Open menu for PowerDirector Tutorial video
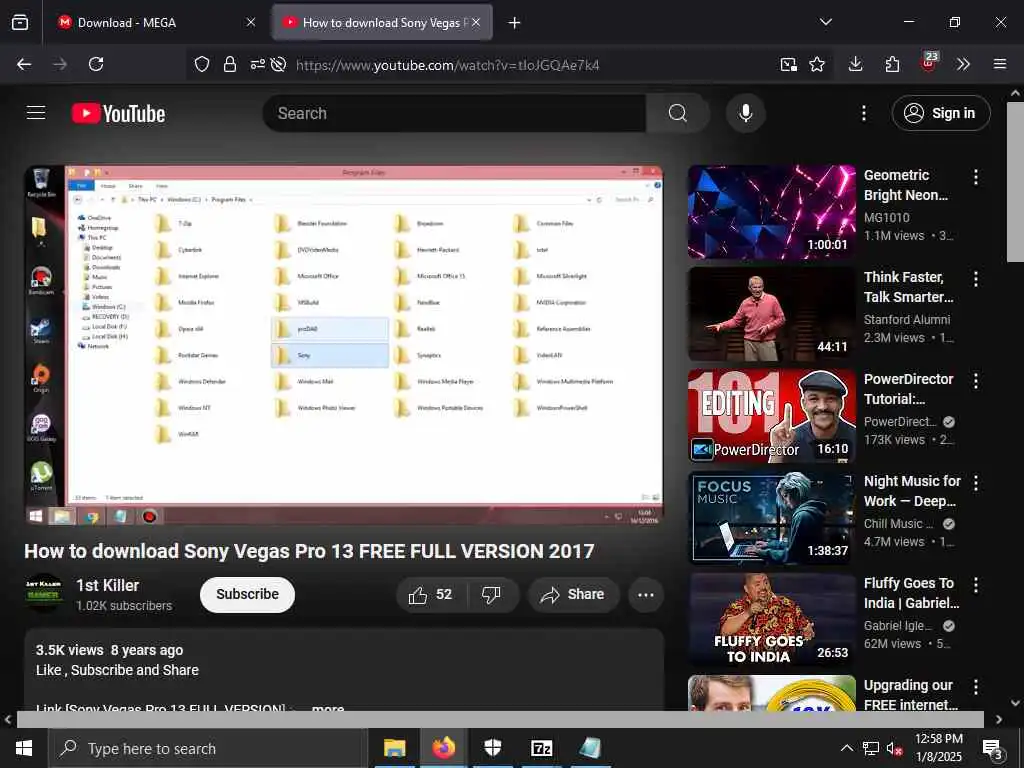Screen dimensions: 1024x768 click(x=976, y=381)
